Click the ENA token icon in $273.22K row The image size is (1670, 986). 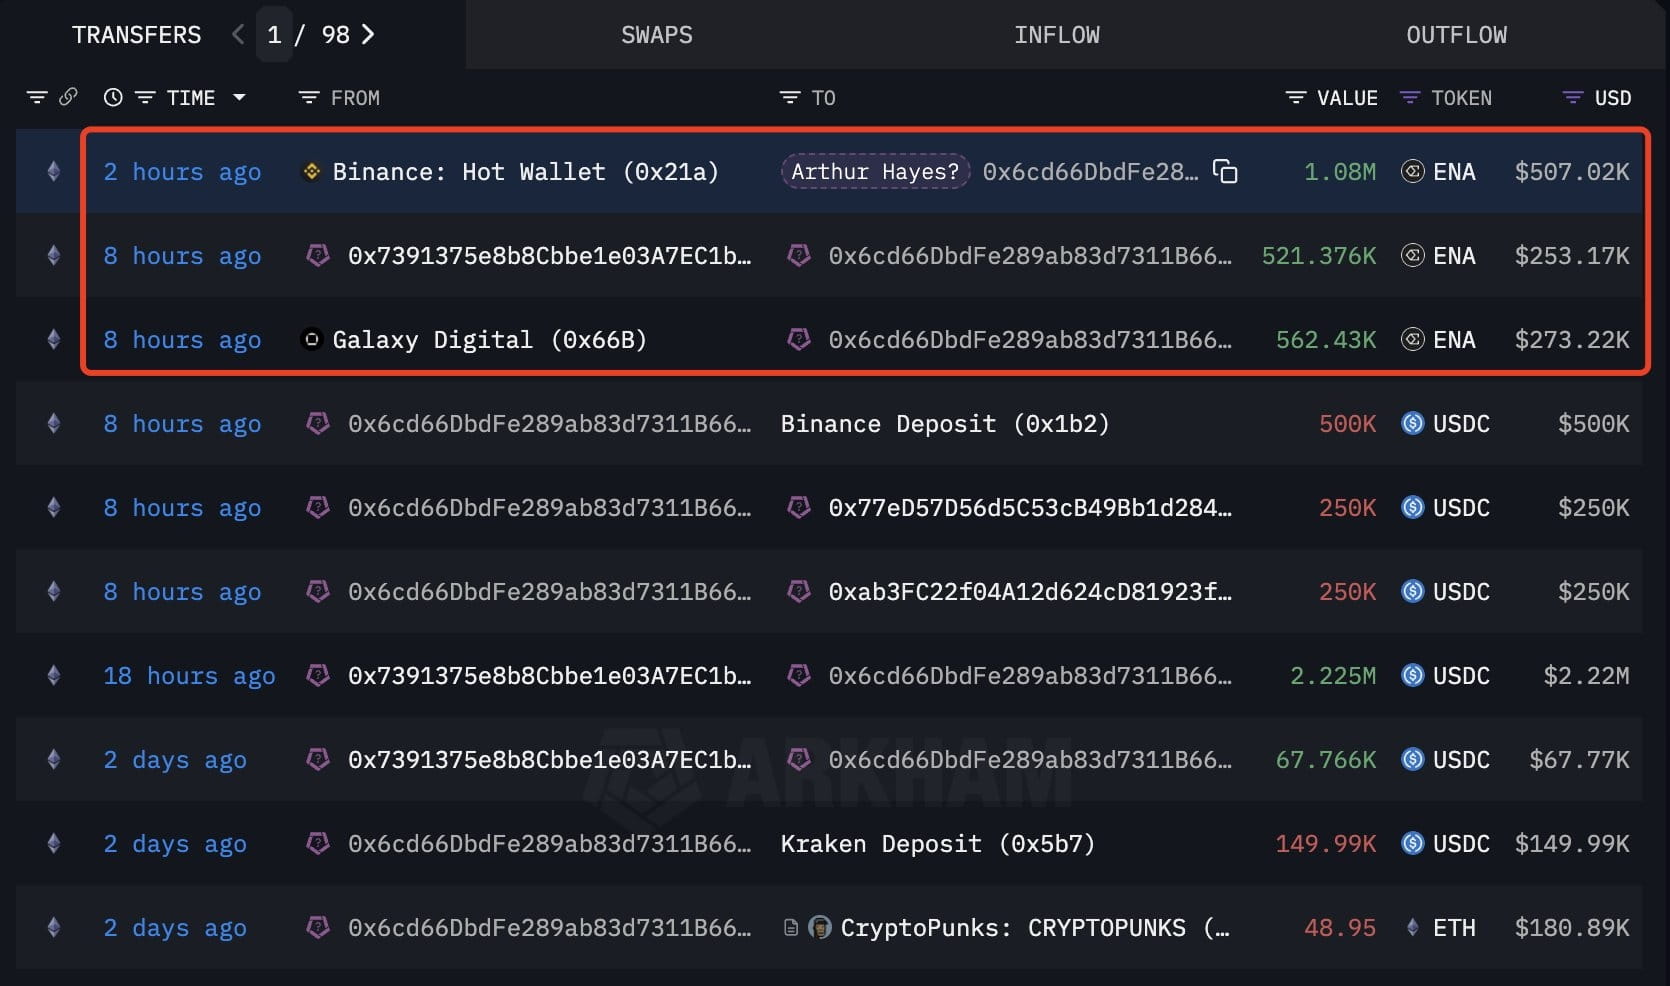[x=1413, y=340]
